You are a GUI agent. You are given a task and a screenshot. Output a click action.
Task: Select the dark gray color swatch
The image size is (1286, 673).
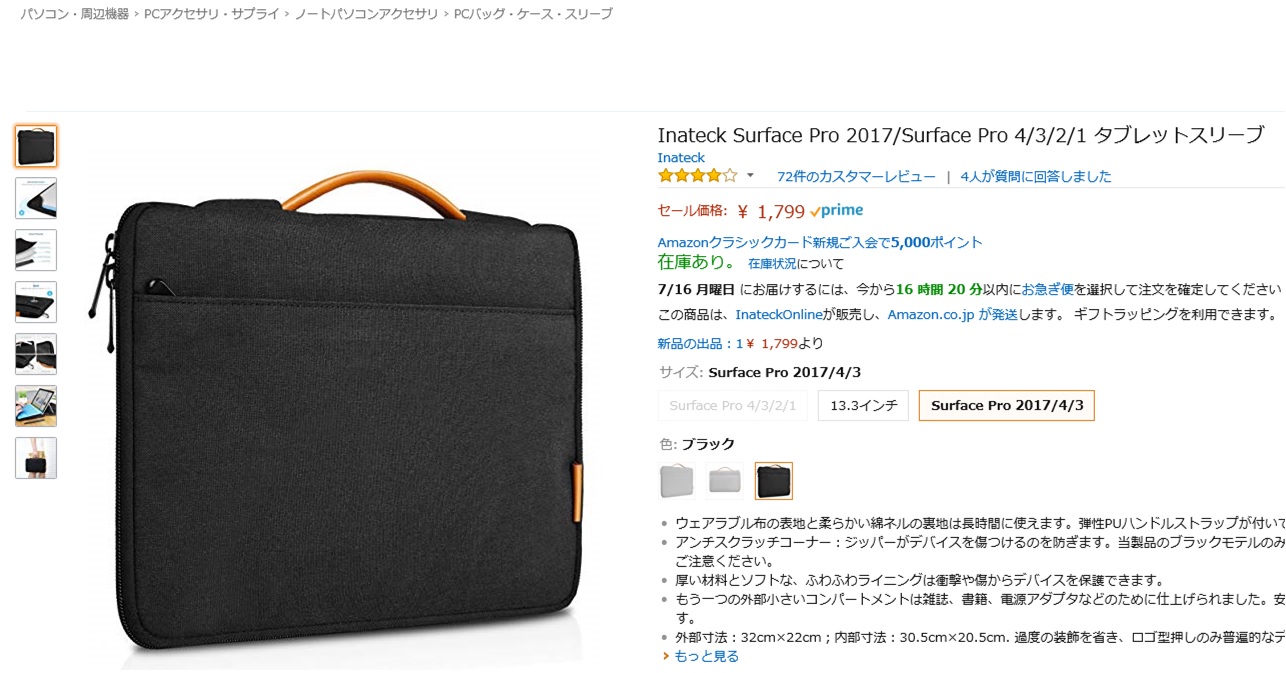[x=677, y=481]
